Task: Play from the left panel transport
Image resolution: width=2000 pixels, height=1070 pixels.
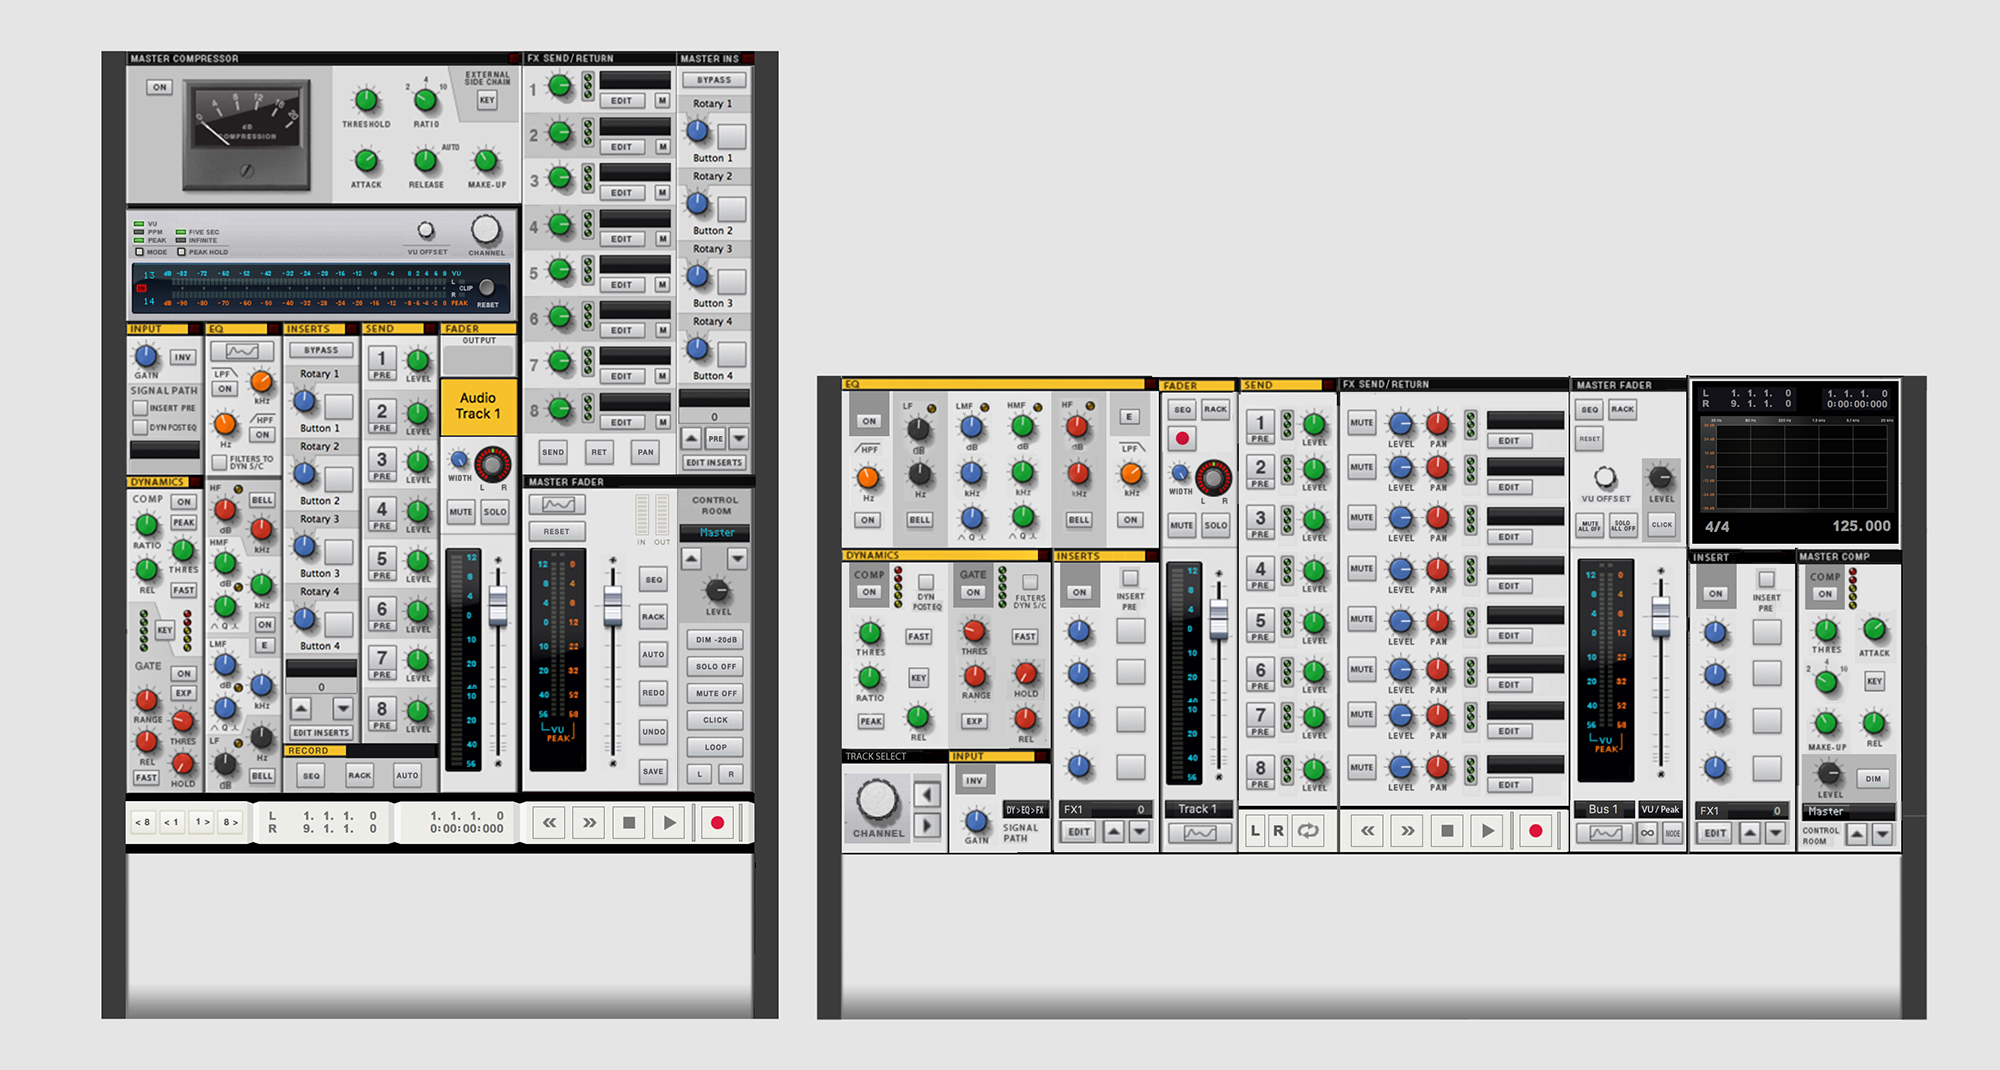Action: (x=669, y=823)
